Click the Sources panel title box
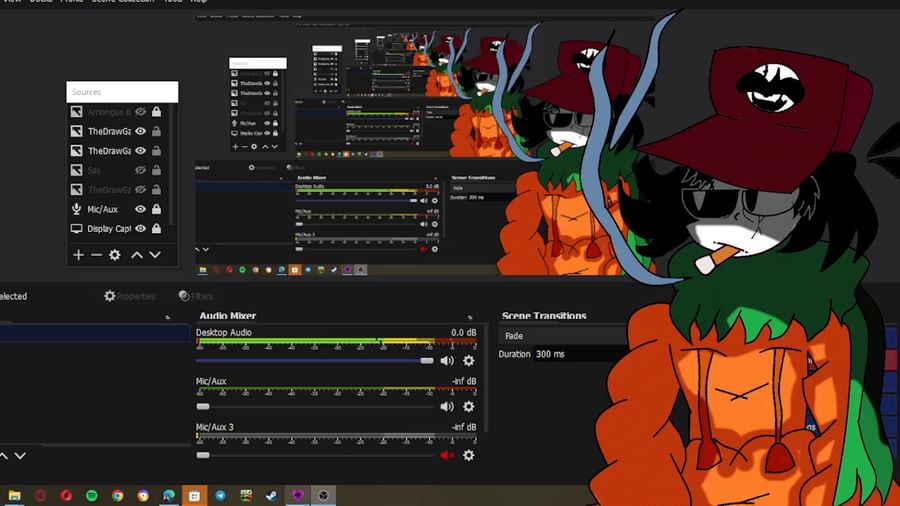The width and height of the screenshot is (900, 506). click(122, 92)
